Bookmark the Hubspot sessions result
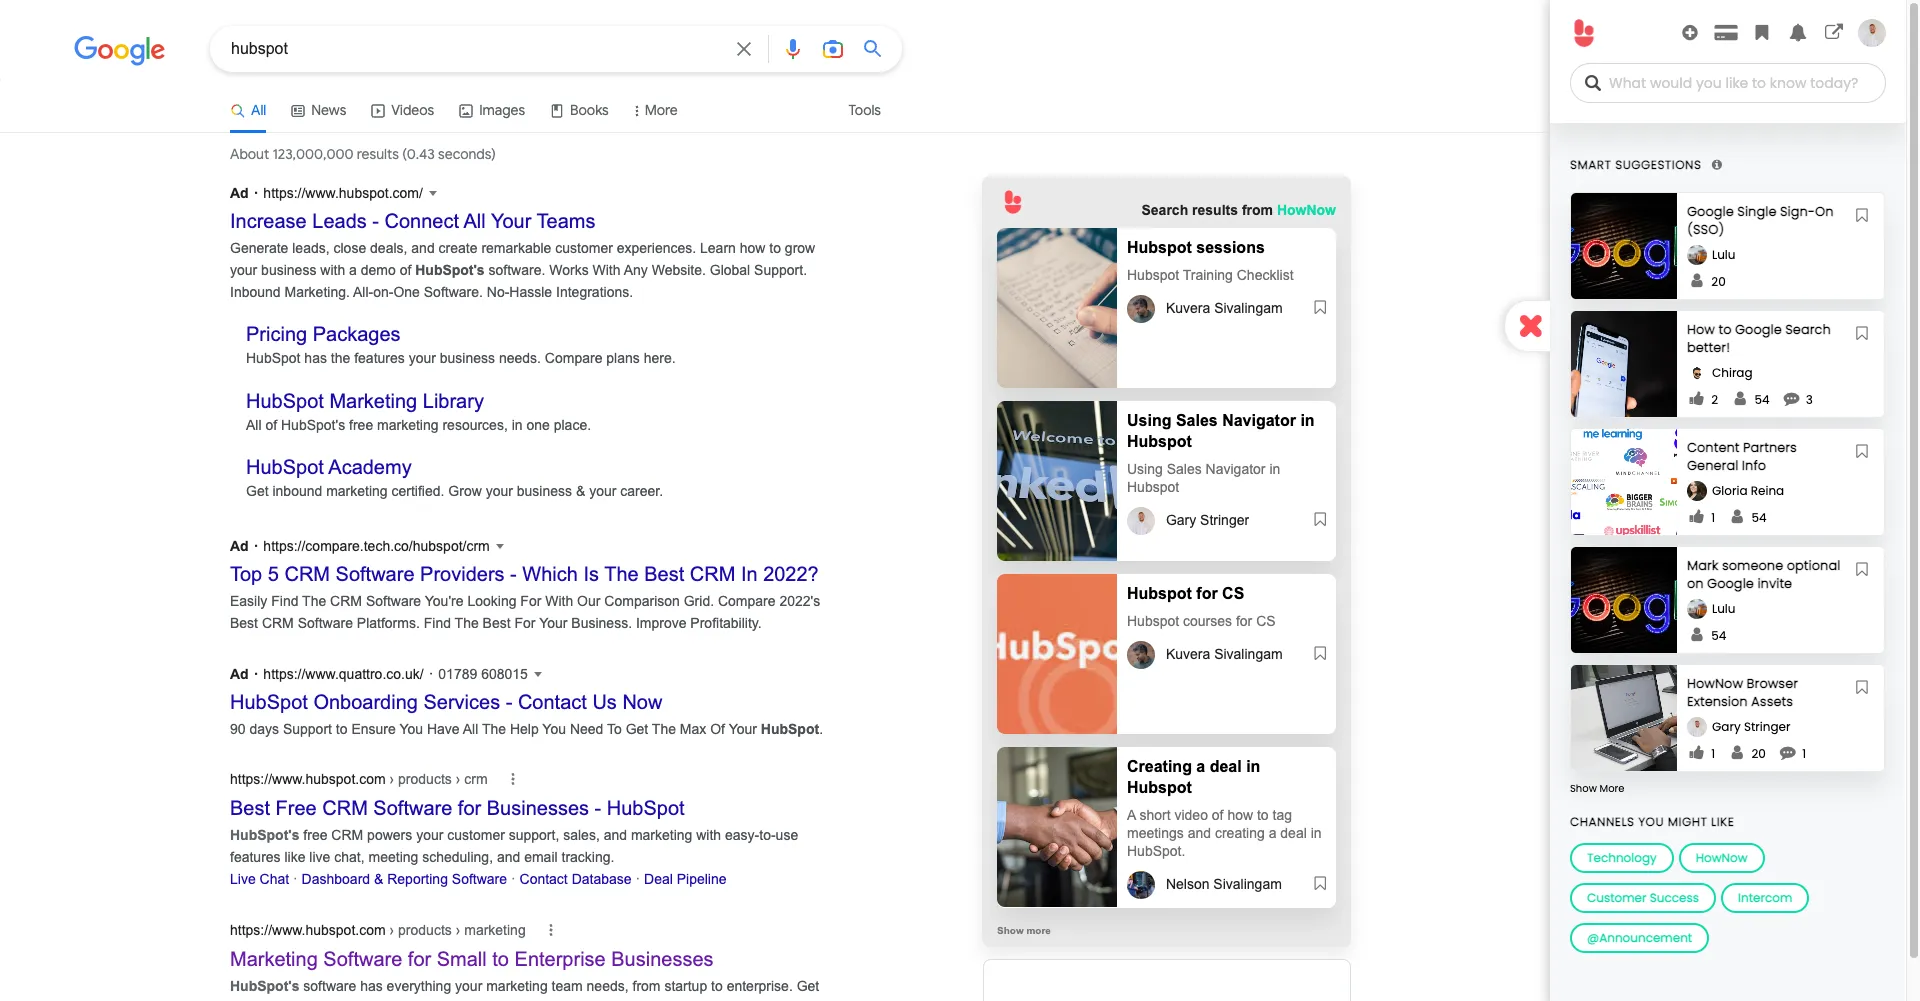The width and height of the screenshot is (1920, 1001). (x=1320, y=308)
